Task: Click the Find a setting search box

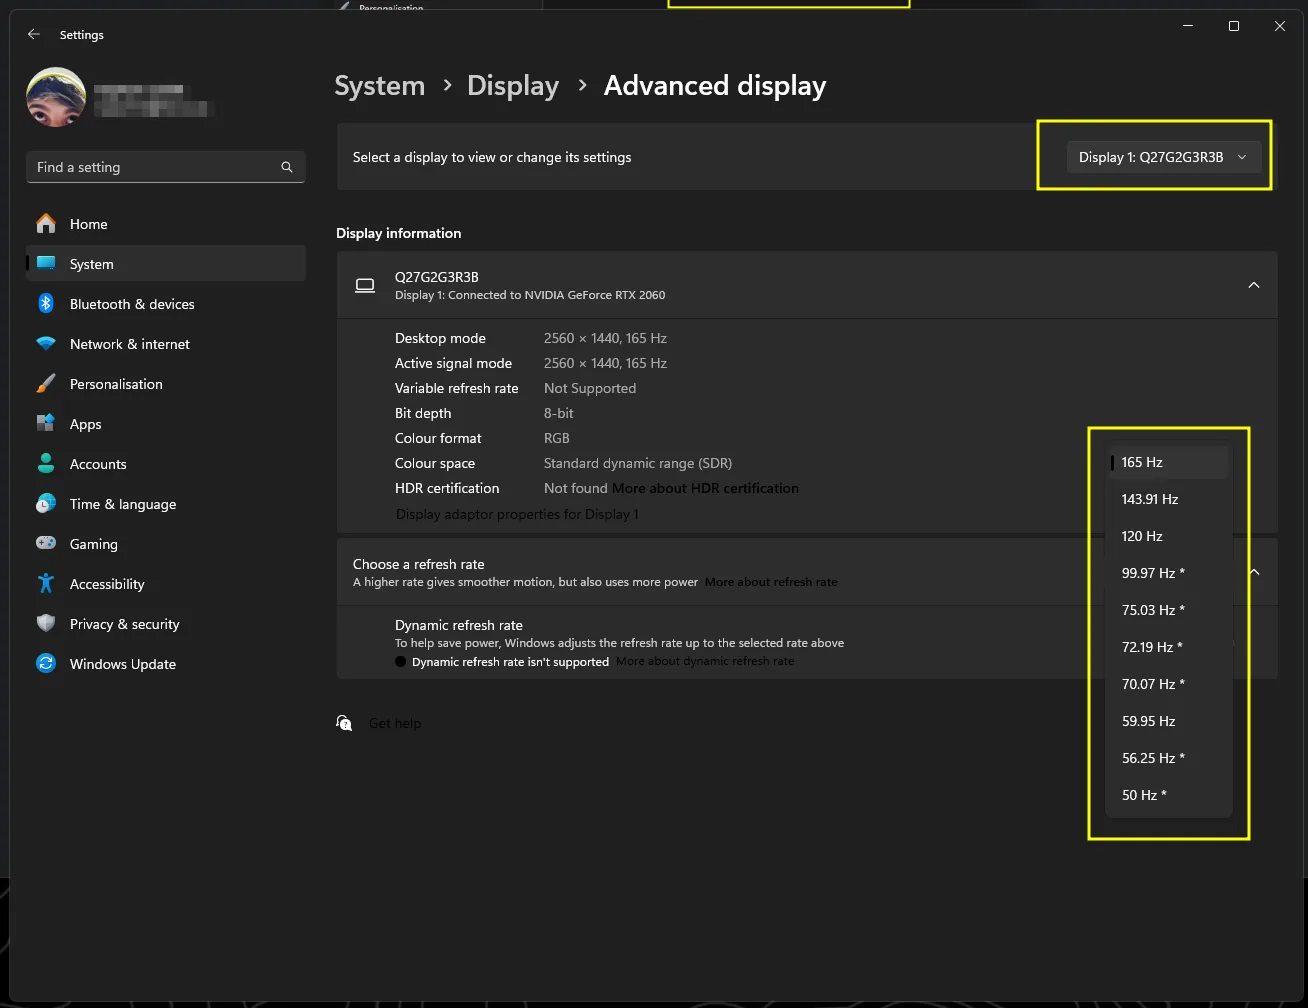Action: coord(166,167)
